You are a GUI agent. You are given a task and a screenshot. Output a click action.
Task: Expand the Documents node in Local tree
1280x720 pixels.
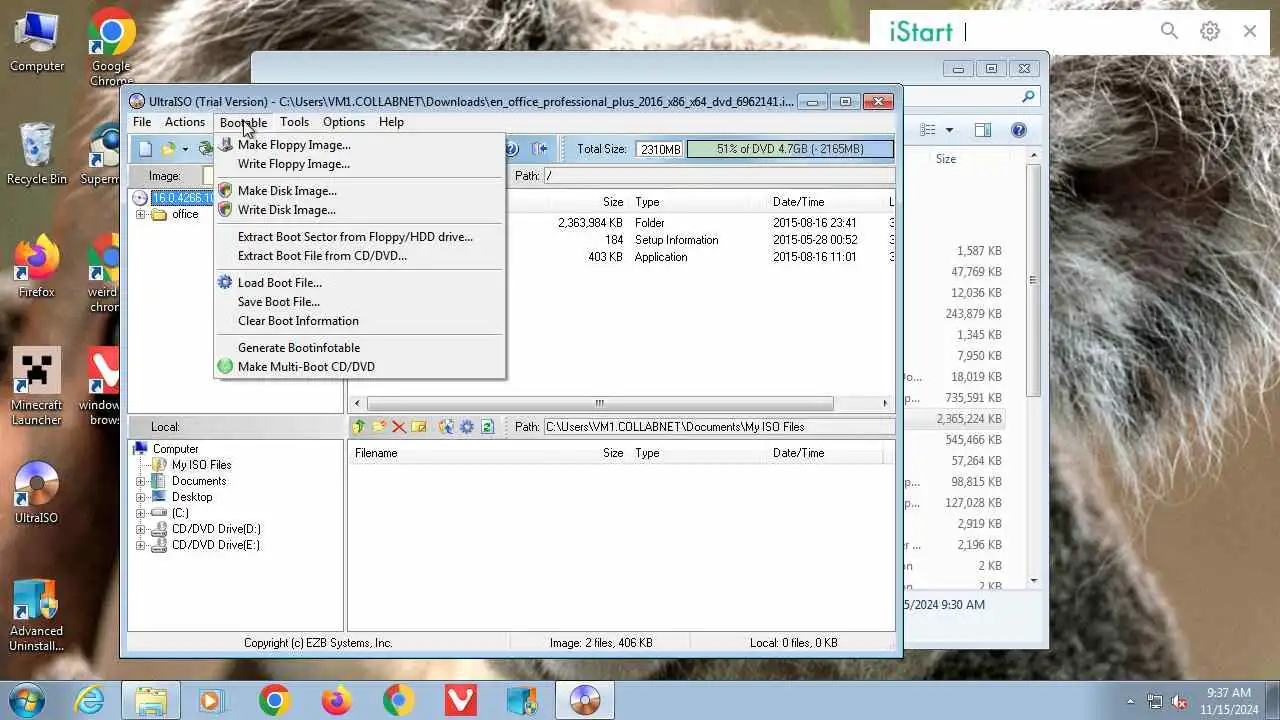140,481
